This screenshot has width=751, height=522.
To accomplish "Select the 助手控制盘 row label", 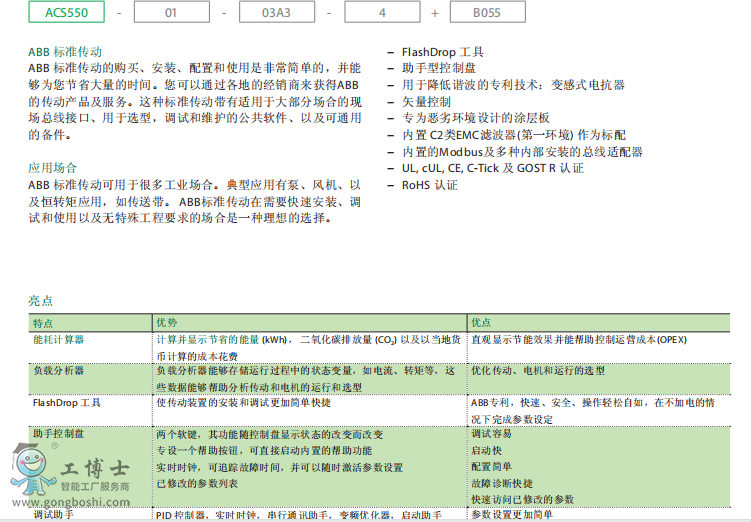I will [59, 435].
